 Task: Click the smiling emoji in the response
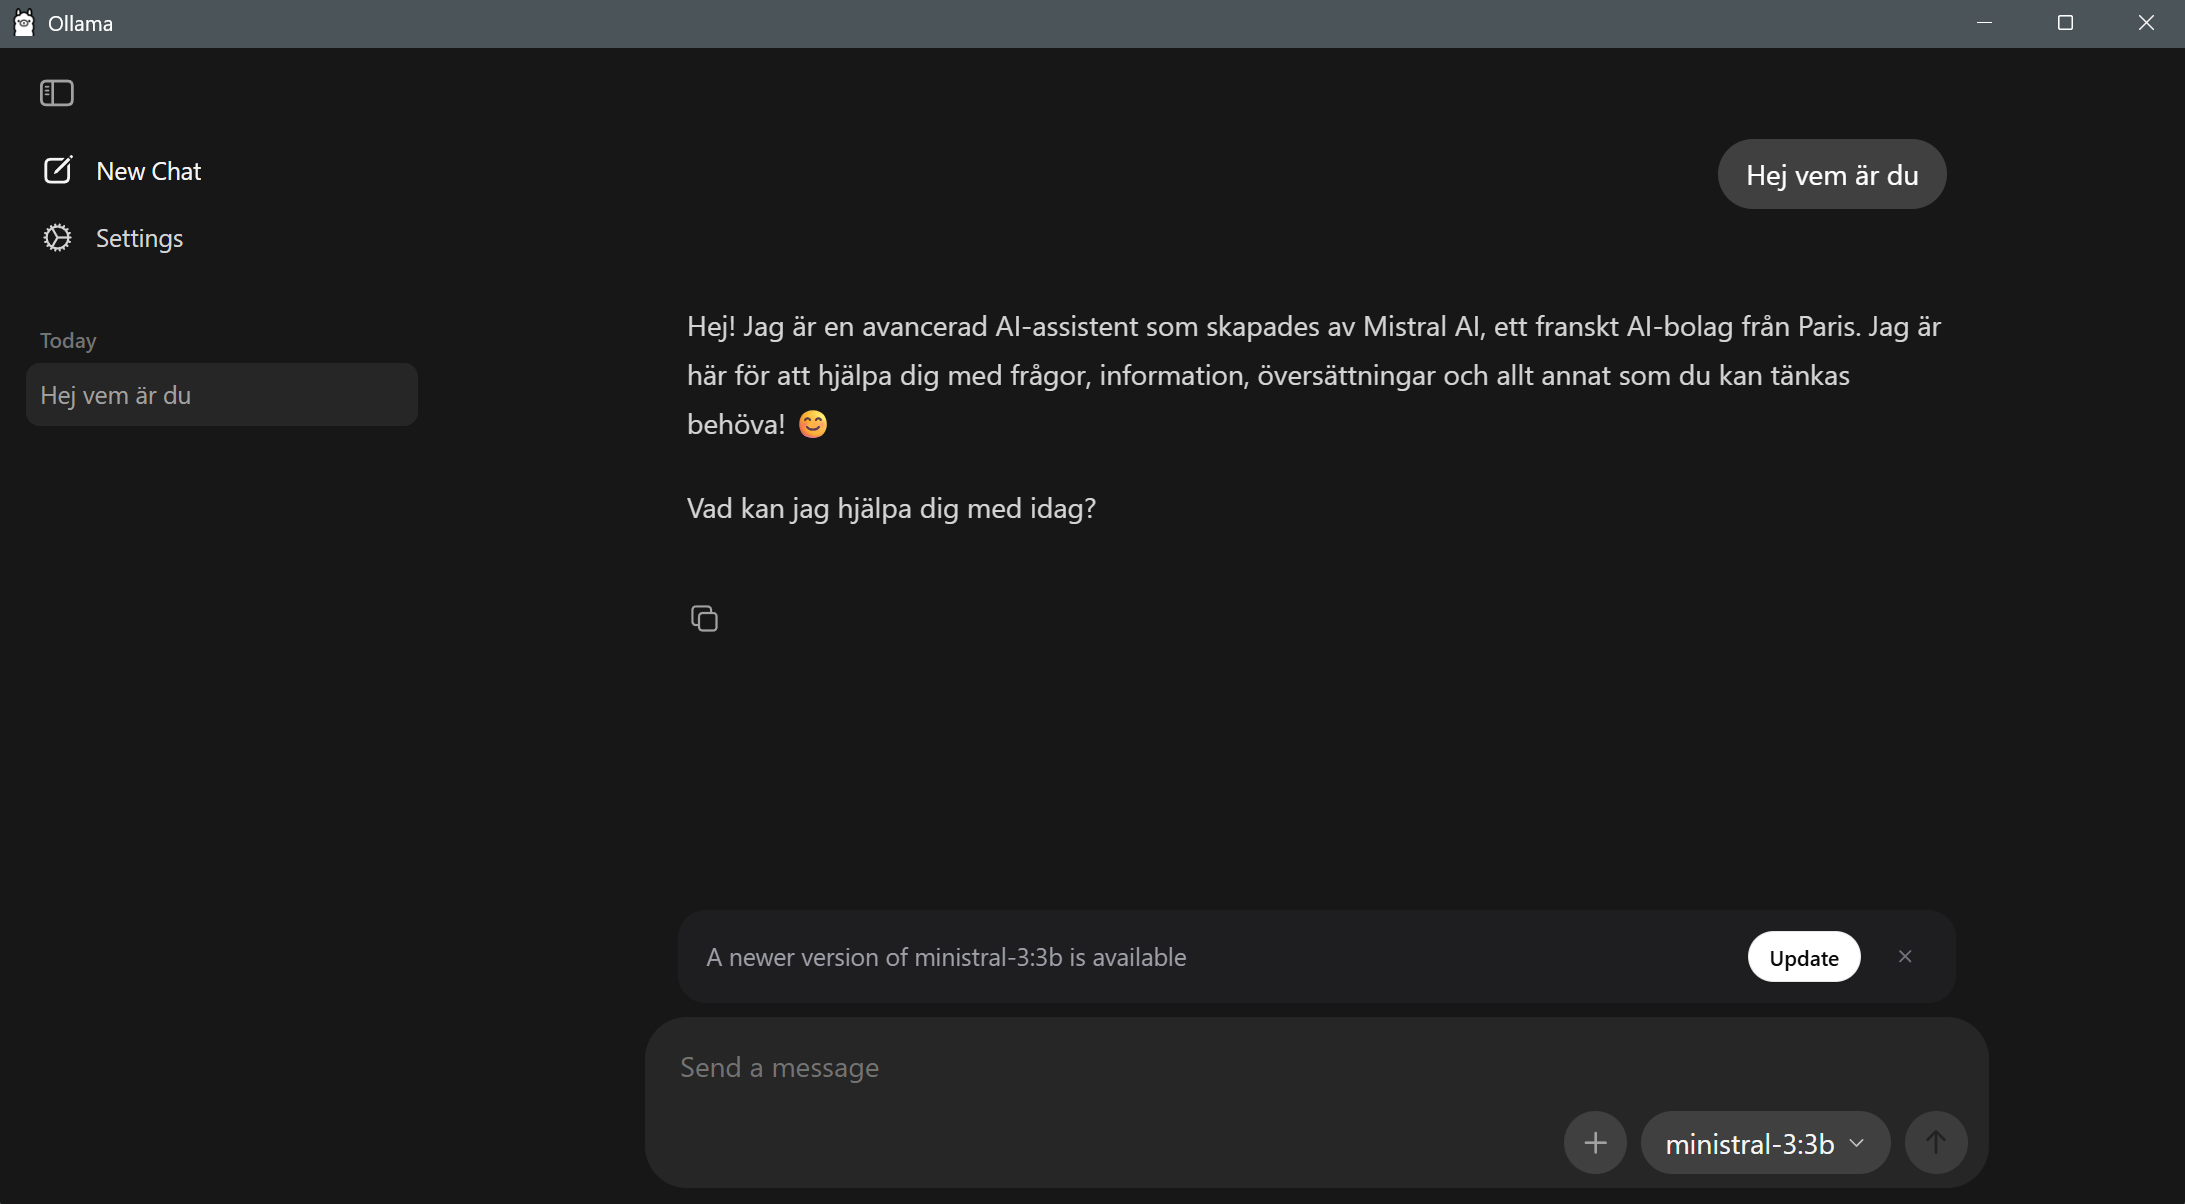coord(813,424)
